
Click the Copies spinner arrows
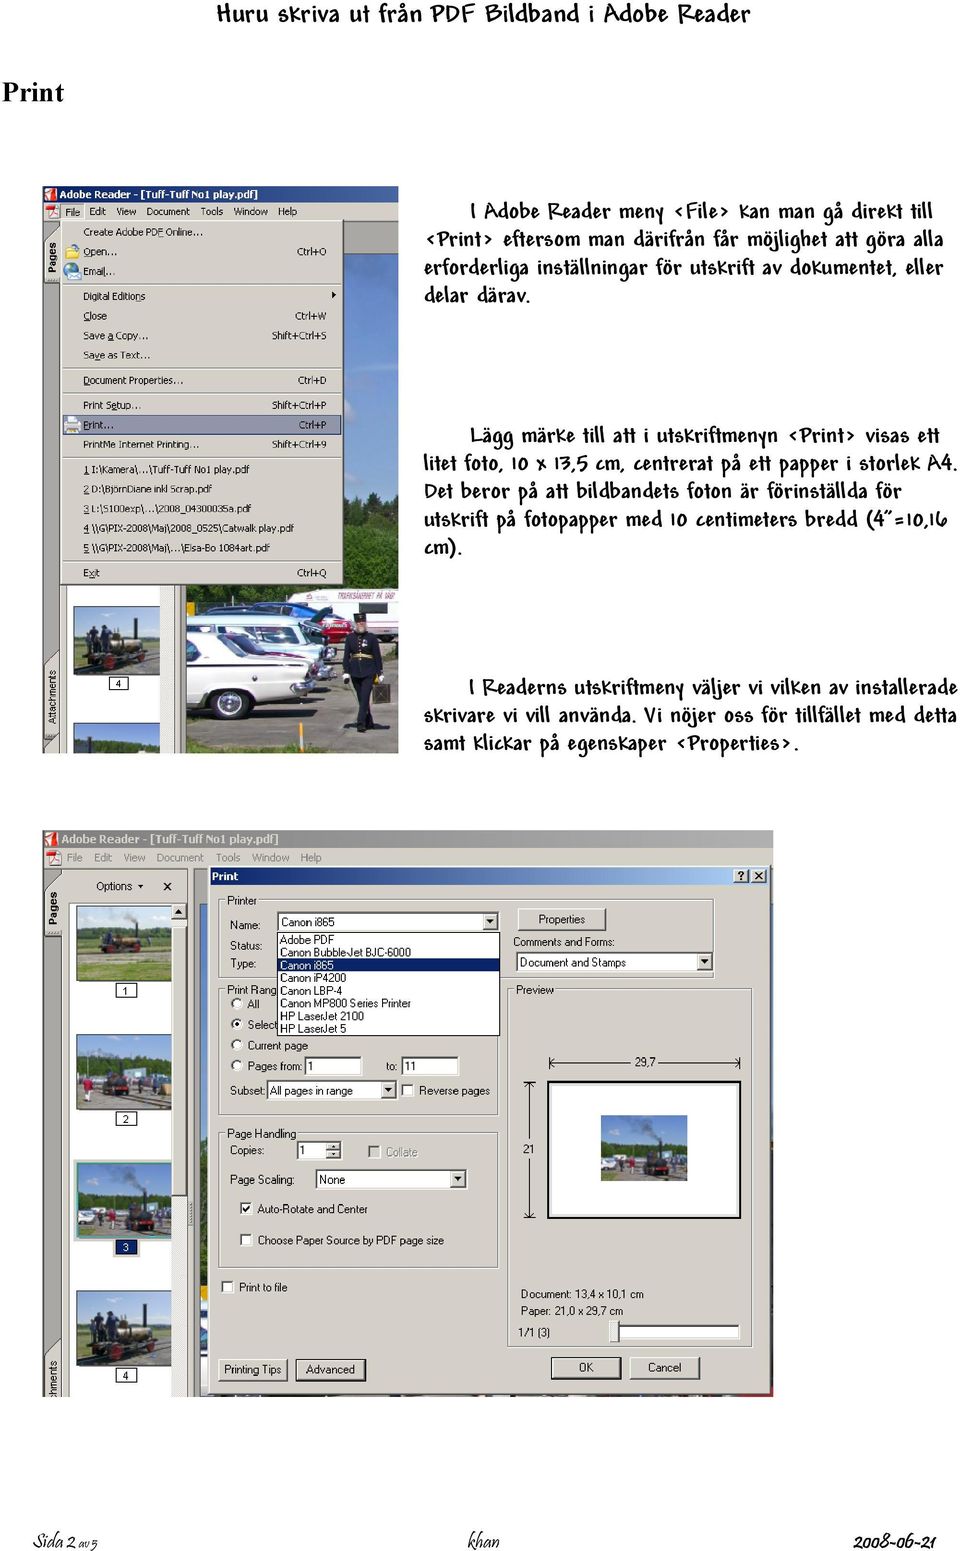coord(334,1151)
